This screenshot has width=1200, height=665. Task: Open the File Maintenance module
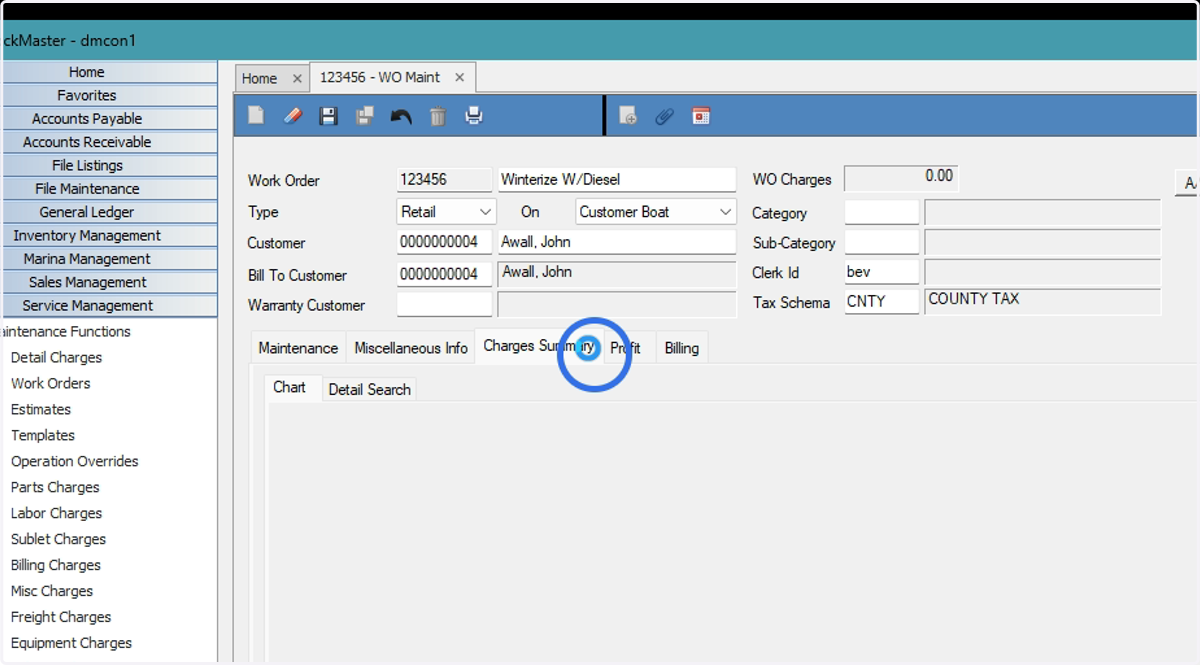click(x=110, y=189)
